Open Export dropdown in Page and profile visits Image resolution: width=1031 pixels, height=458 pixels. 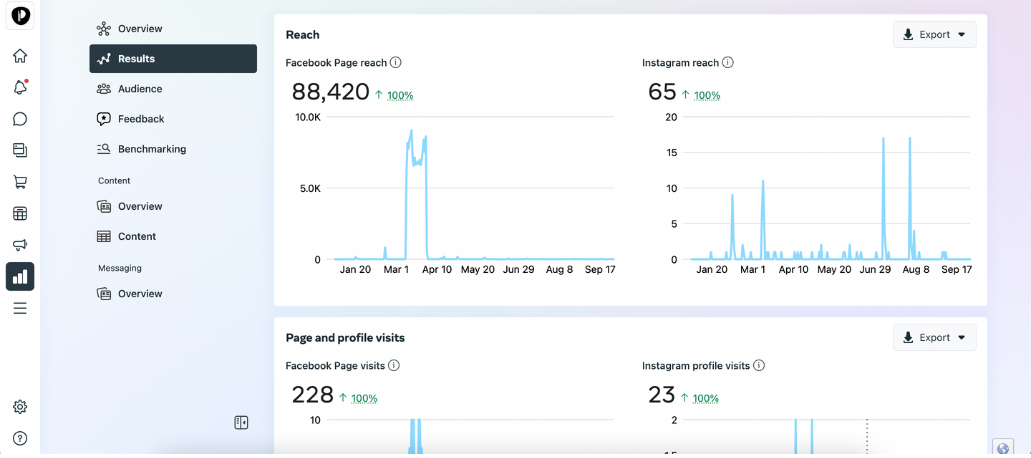934,338
